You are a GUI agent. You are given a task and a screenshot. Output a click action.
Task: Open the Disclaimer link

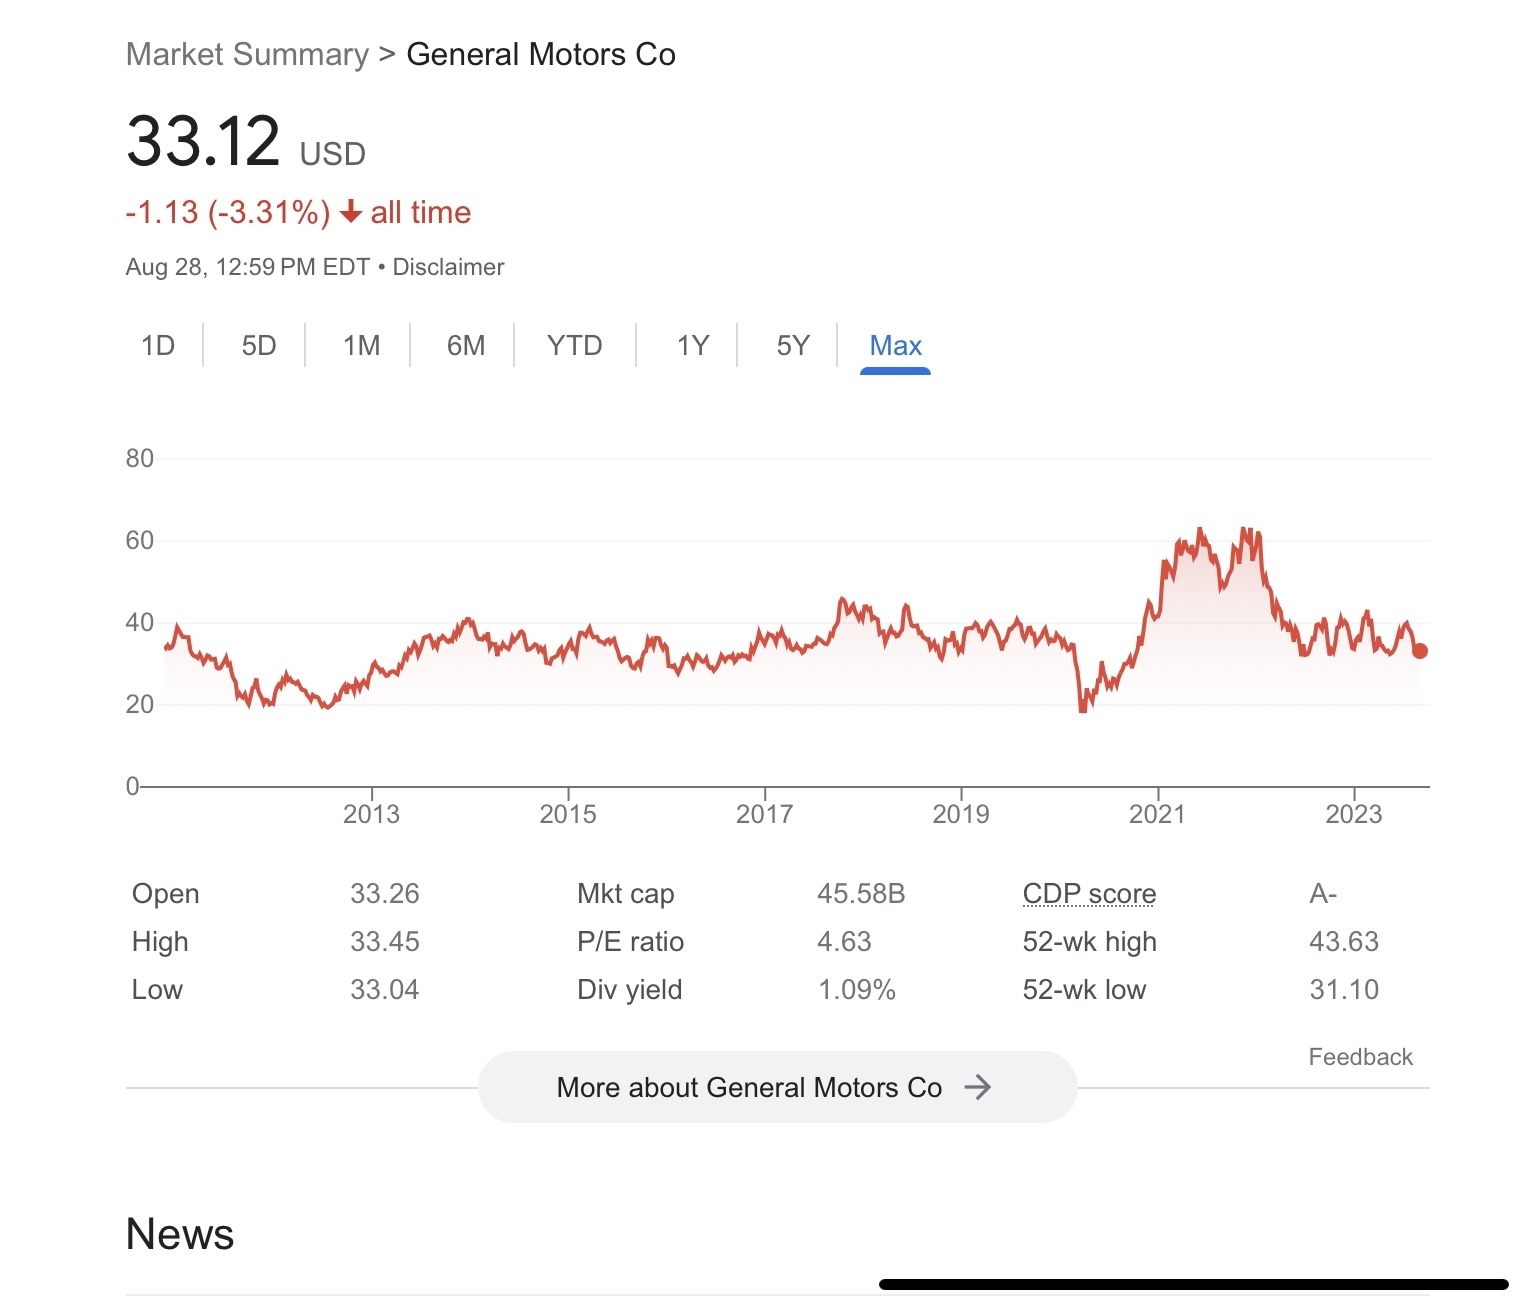click(448, 267)
